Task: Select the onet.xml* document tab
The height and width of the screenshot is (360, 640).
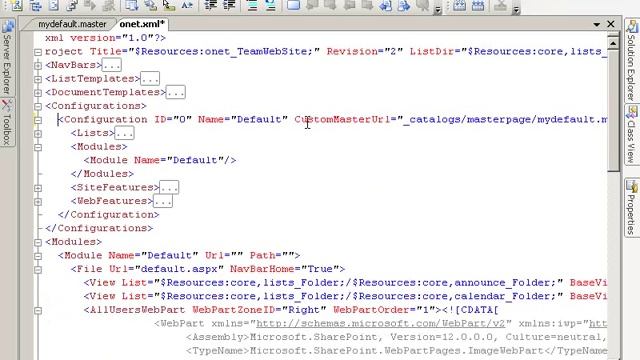Action: (142, 24)
